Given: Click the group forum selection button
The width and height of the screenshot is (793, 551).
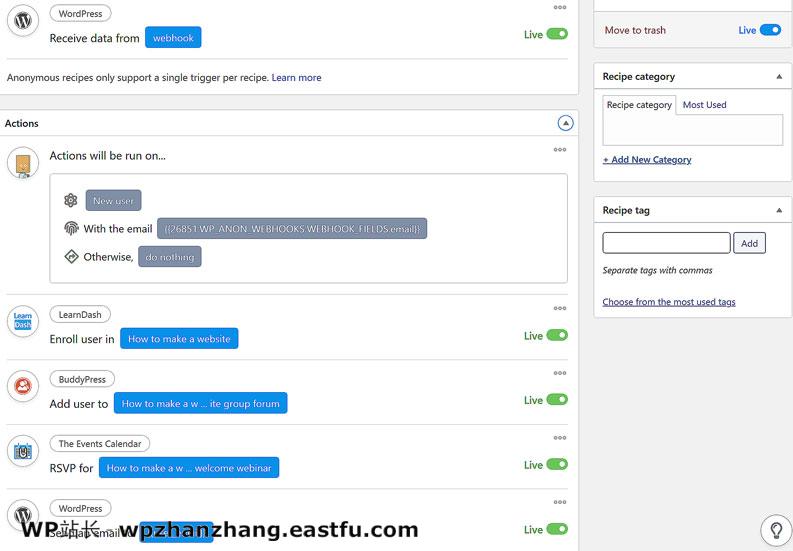Looking at the screenshot, I should click(200, 403).
